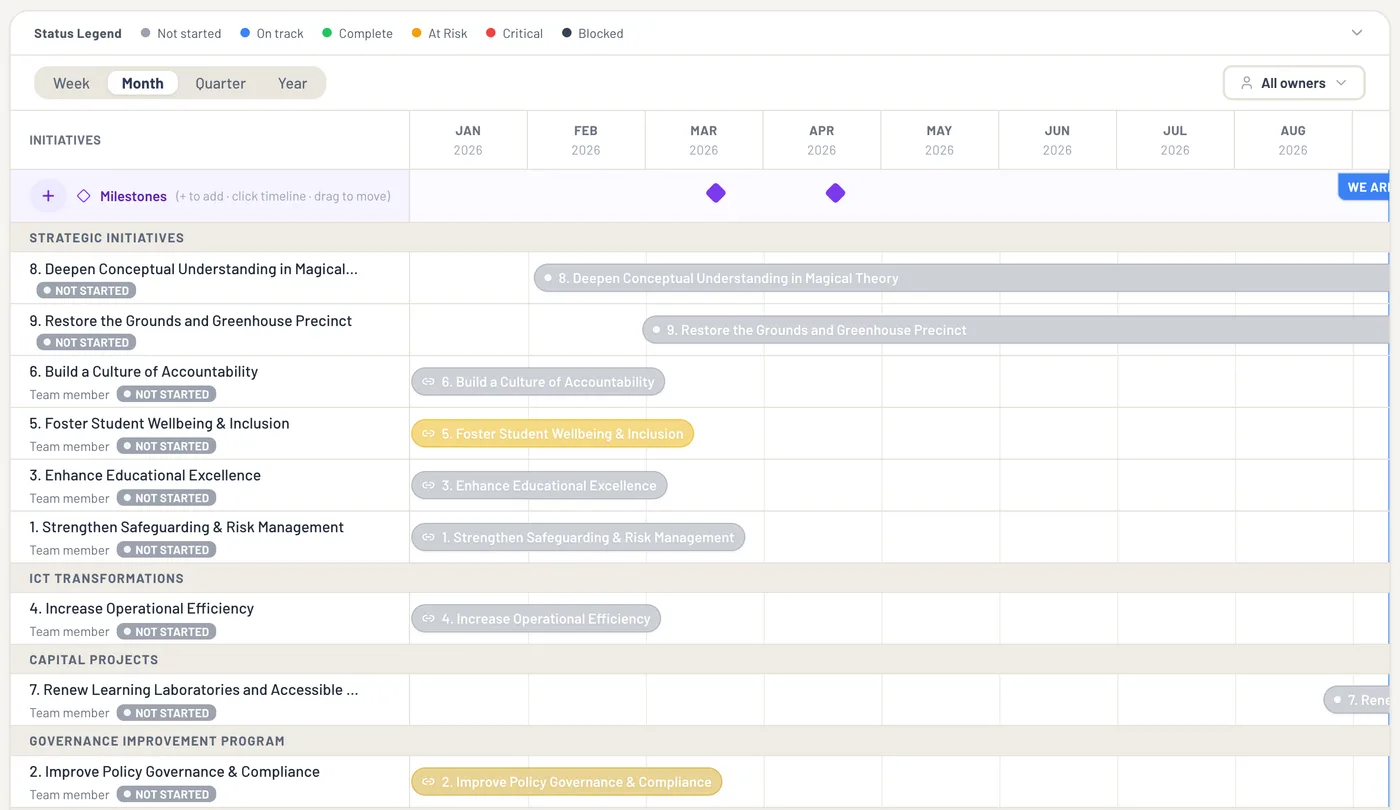Collapse the Status Legend with chevron
The height and width of the screenshot is (810, 1400).
tap(1357, 33)
